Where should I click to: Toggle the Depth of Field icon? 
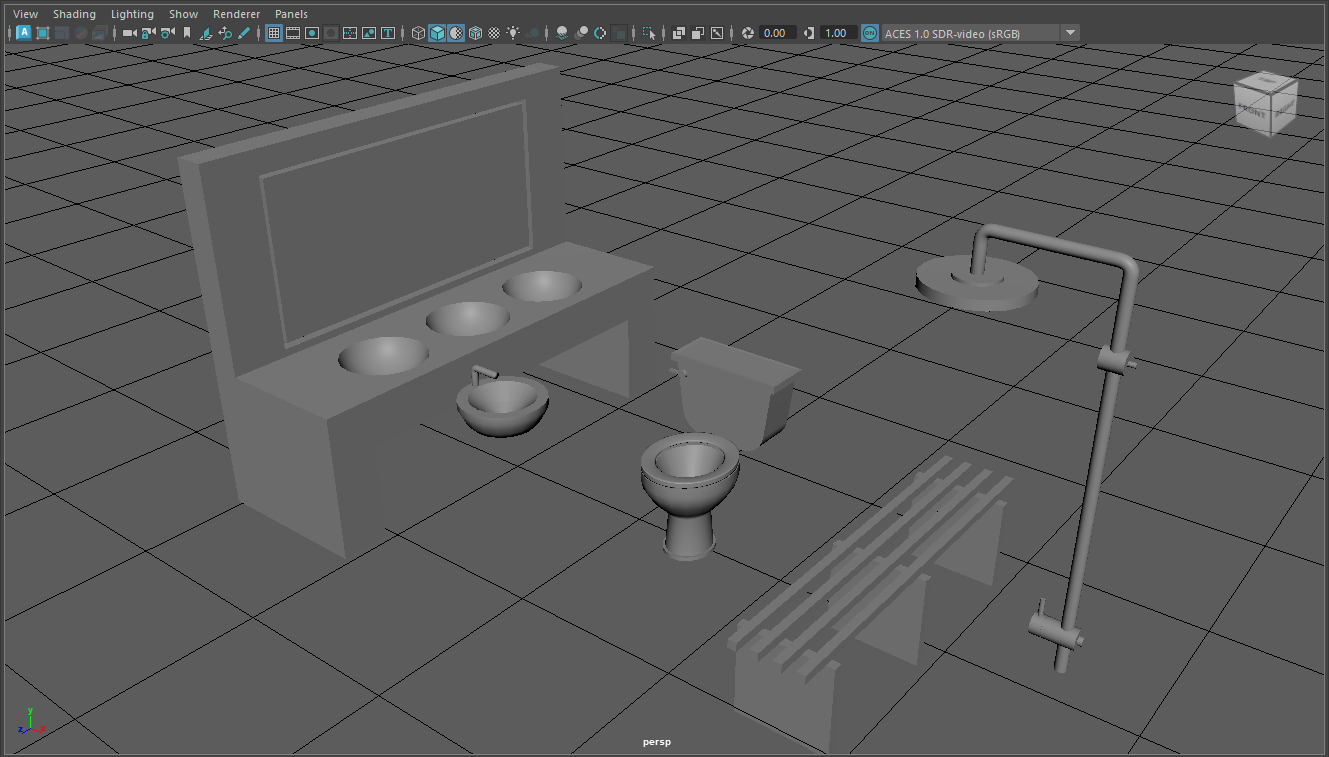(619, 33)
